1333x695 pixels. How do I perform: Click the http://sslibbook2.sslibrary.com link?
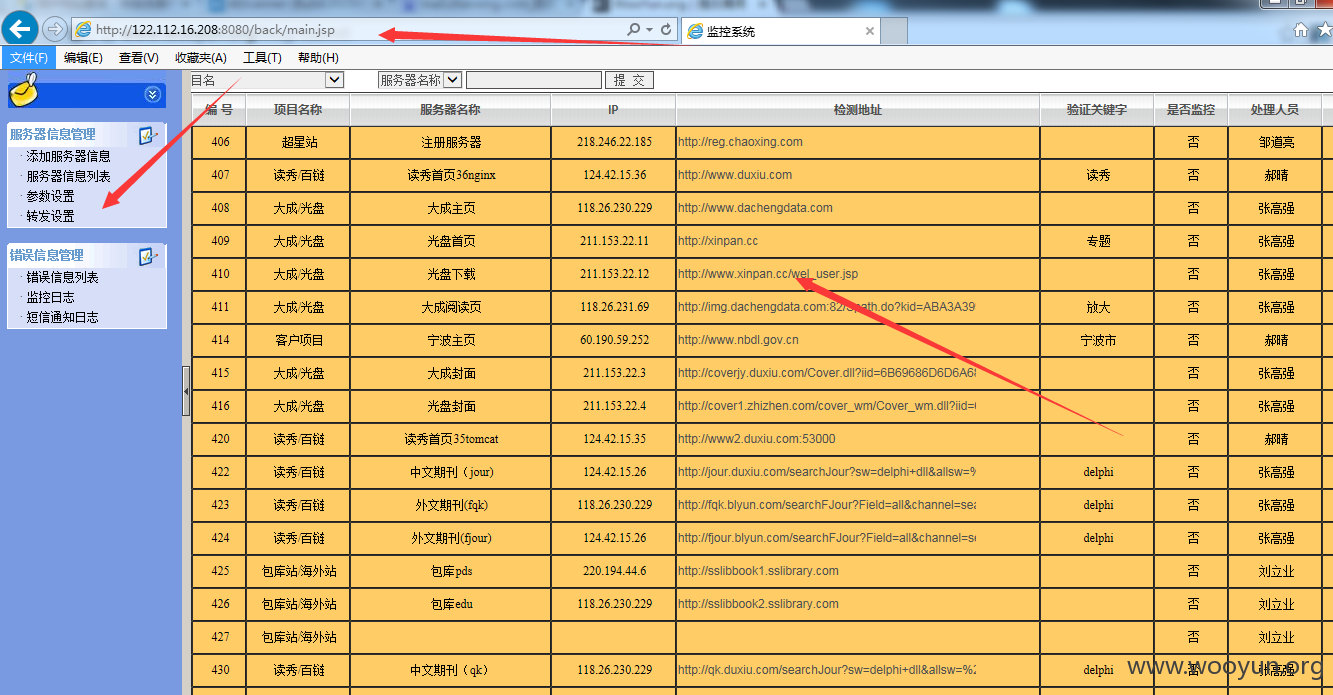pos(758,604)
